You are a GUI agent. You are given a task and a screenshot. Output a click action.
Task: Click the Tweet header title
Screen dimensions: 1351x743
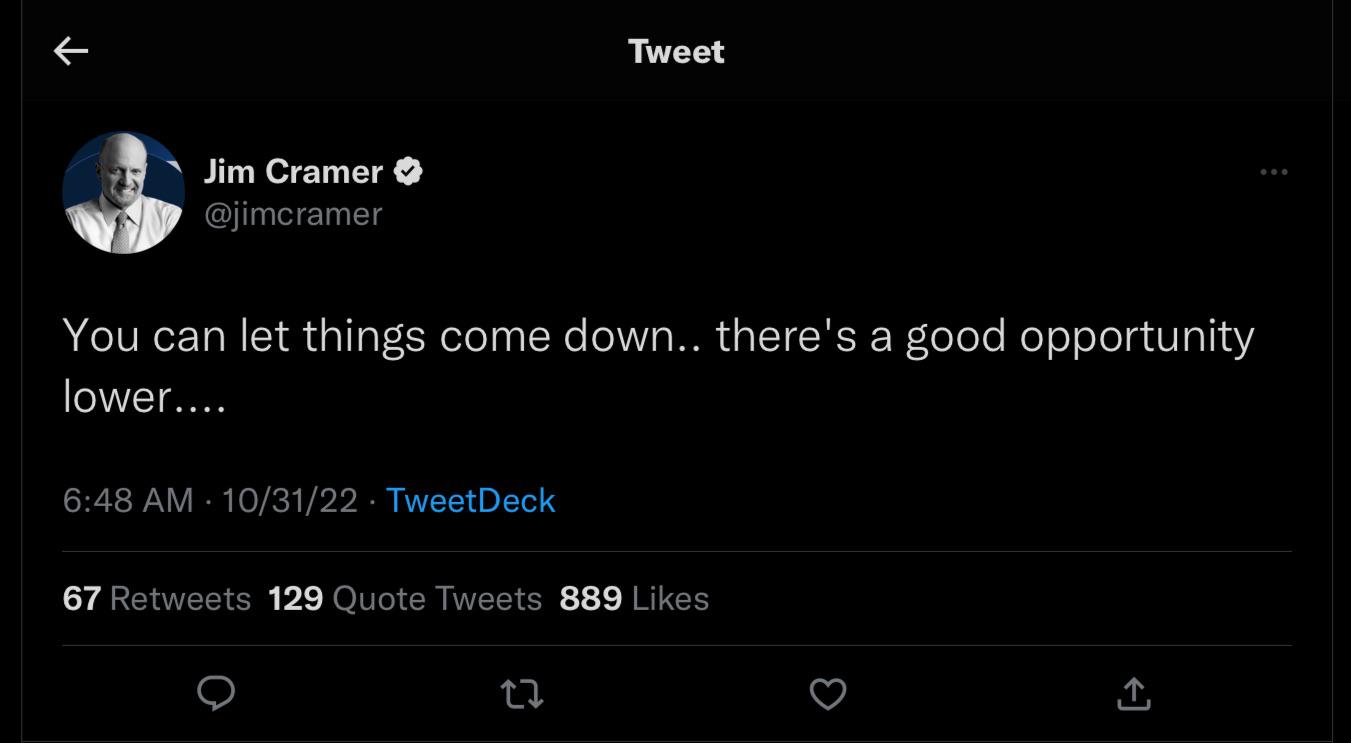676,52
